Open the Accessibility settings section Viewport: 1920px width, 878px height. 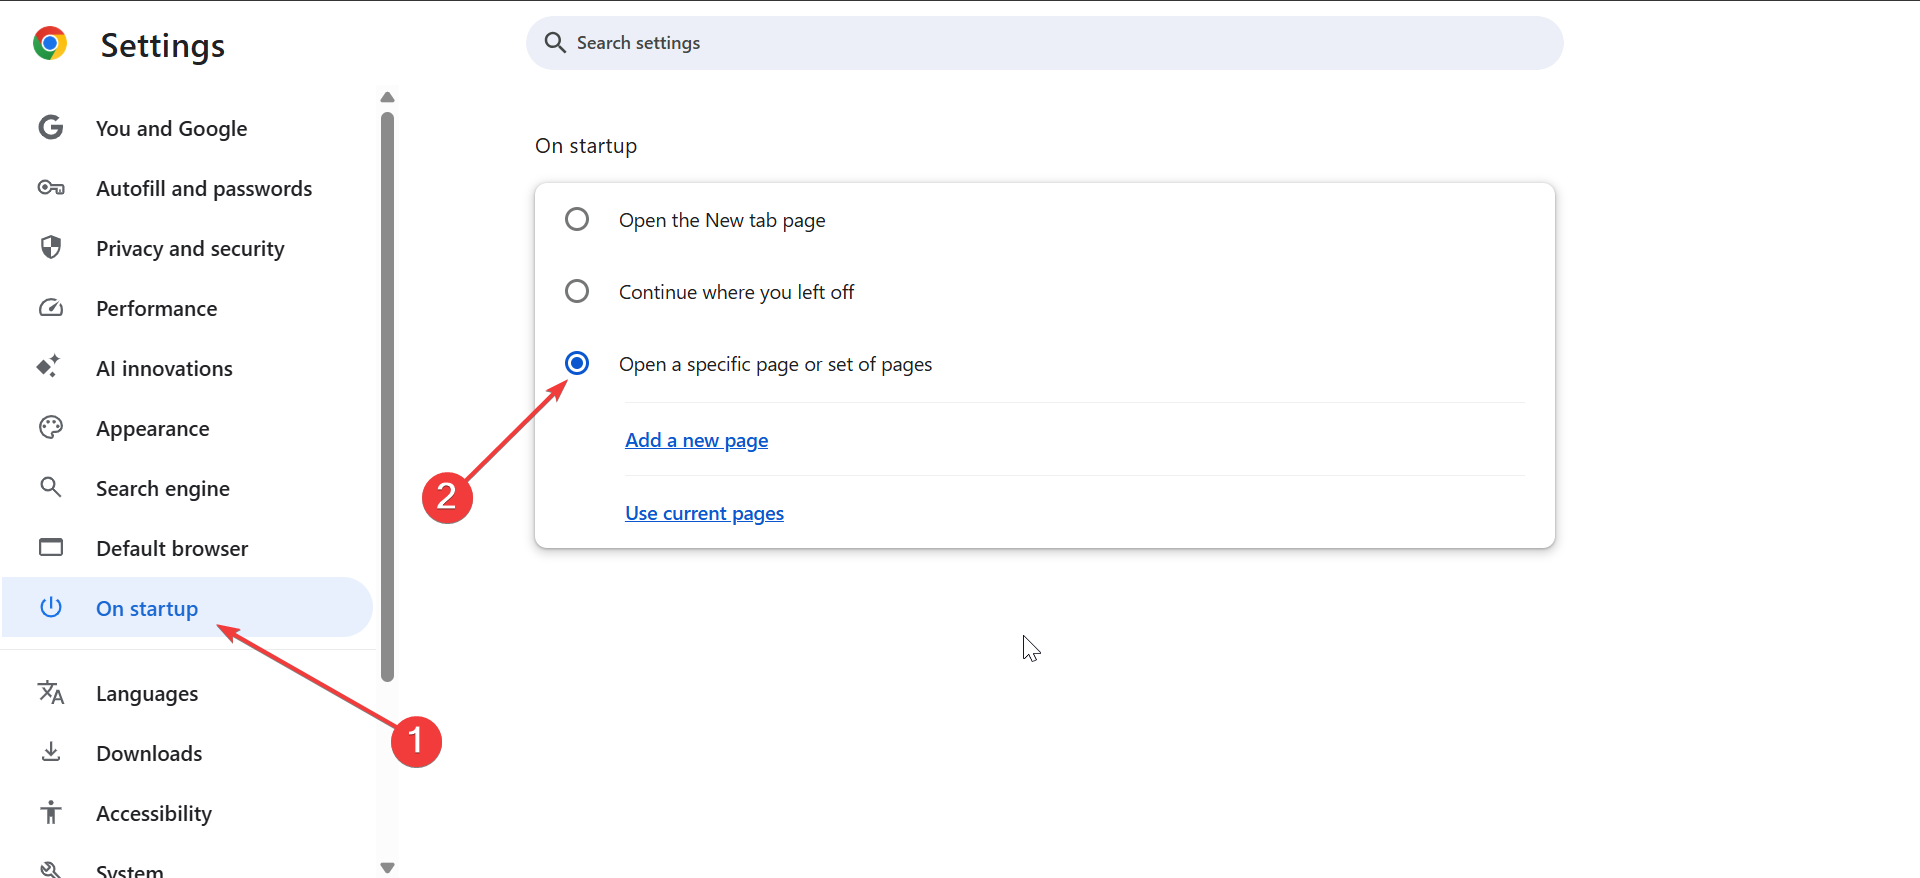pyautogui.click(x=154, y=813)
